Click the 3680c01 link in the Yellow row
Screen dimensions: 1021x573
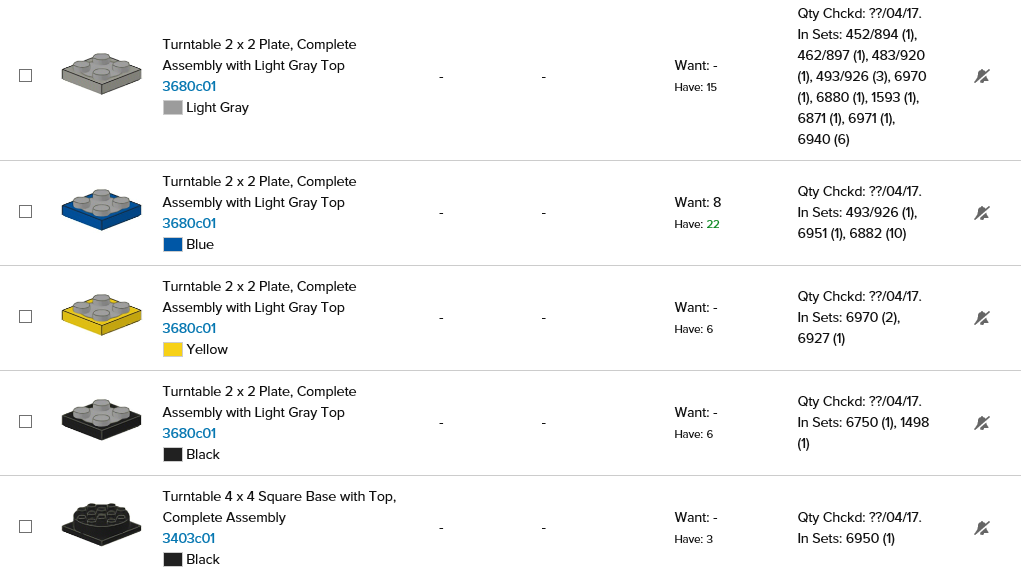[x=189, y=328]
